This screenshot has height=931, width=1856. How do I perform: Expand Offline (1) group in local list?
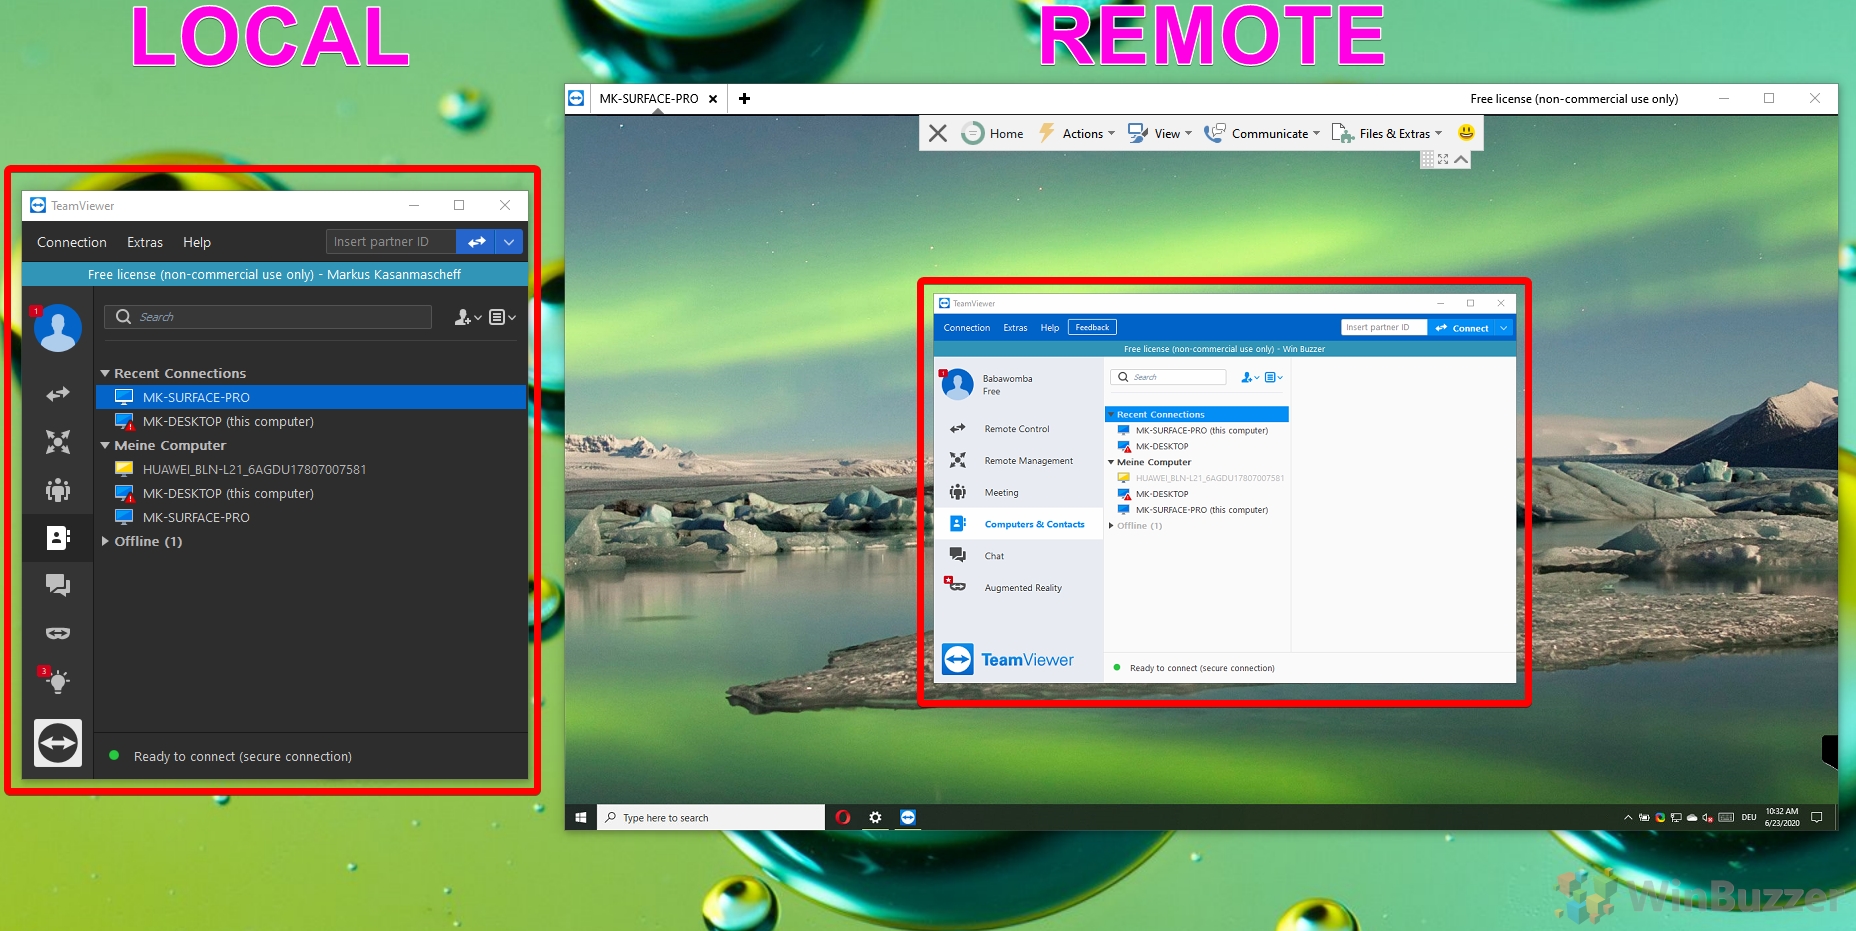click(x=105, y=541)
